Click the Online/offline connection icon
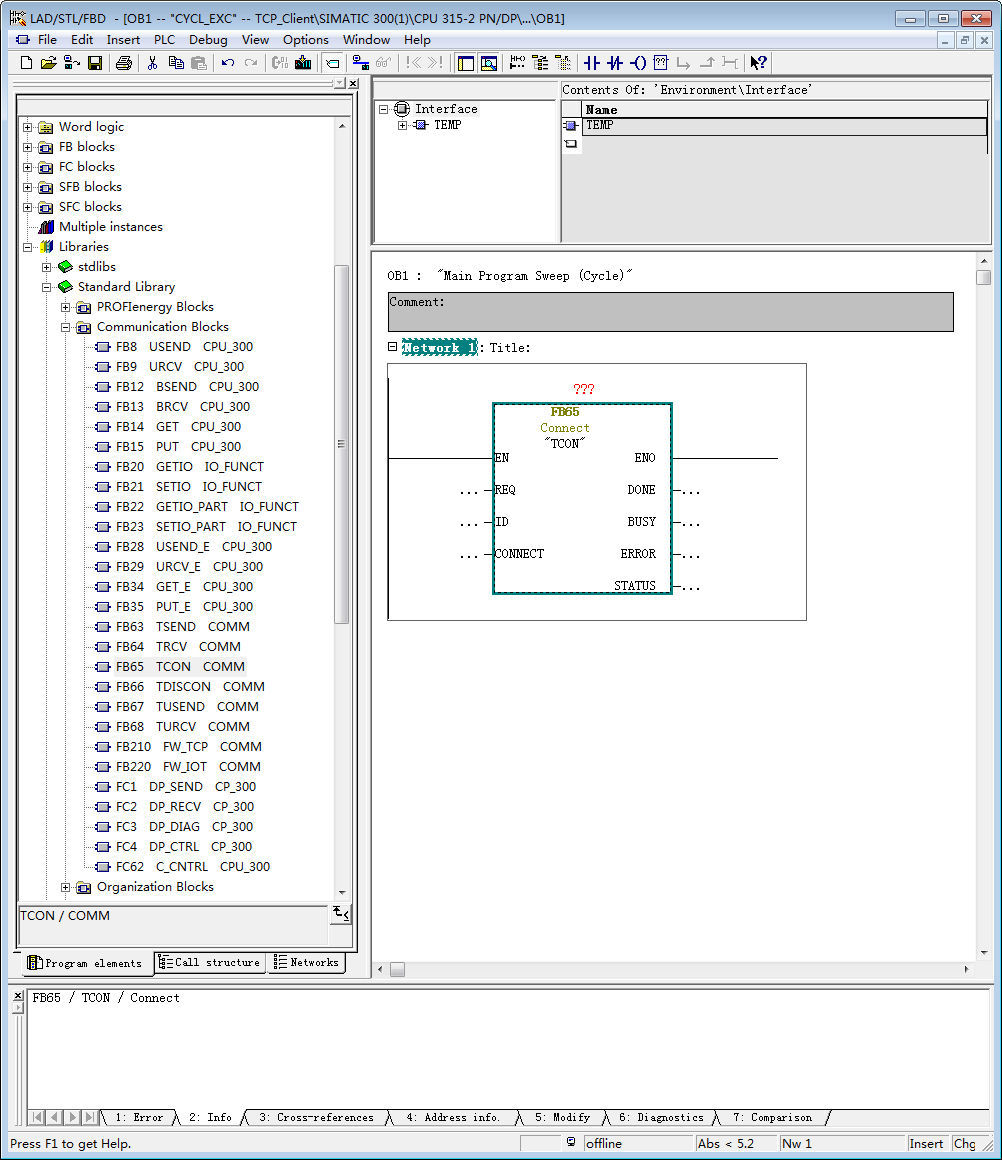Viewport: 1002px width, 1160px height. 360,63
